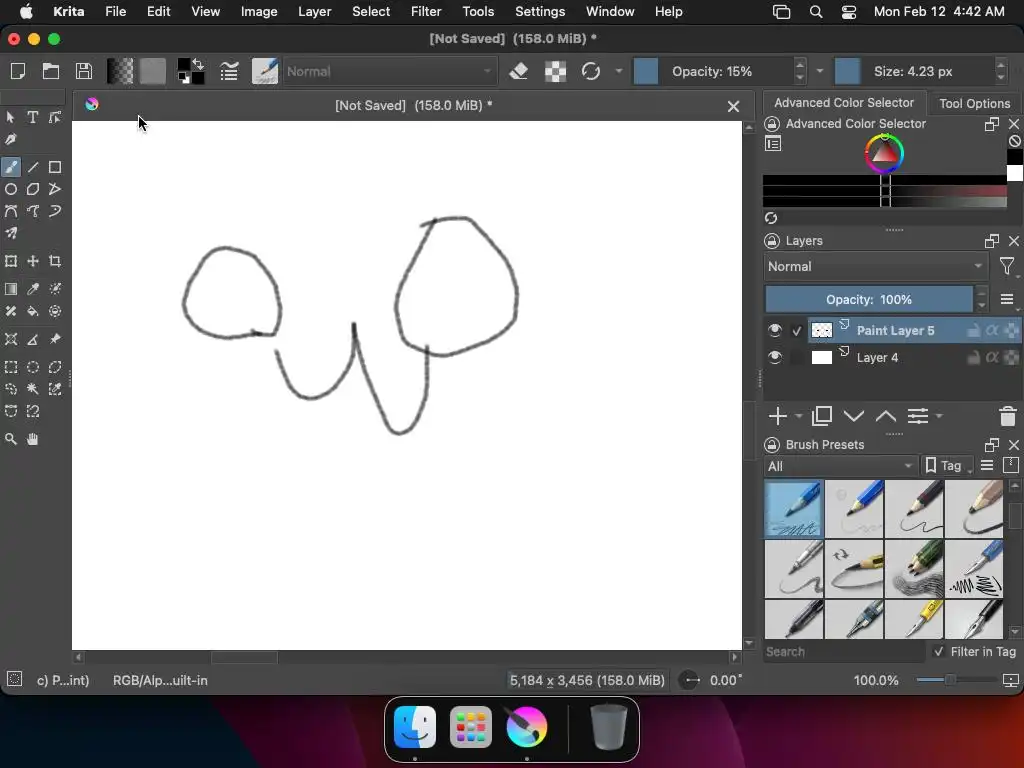
Task: Toggle alpha lock on Layer 4
Action: 992,357
